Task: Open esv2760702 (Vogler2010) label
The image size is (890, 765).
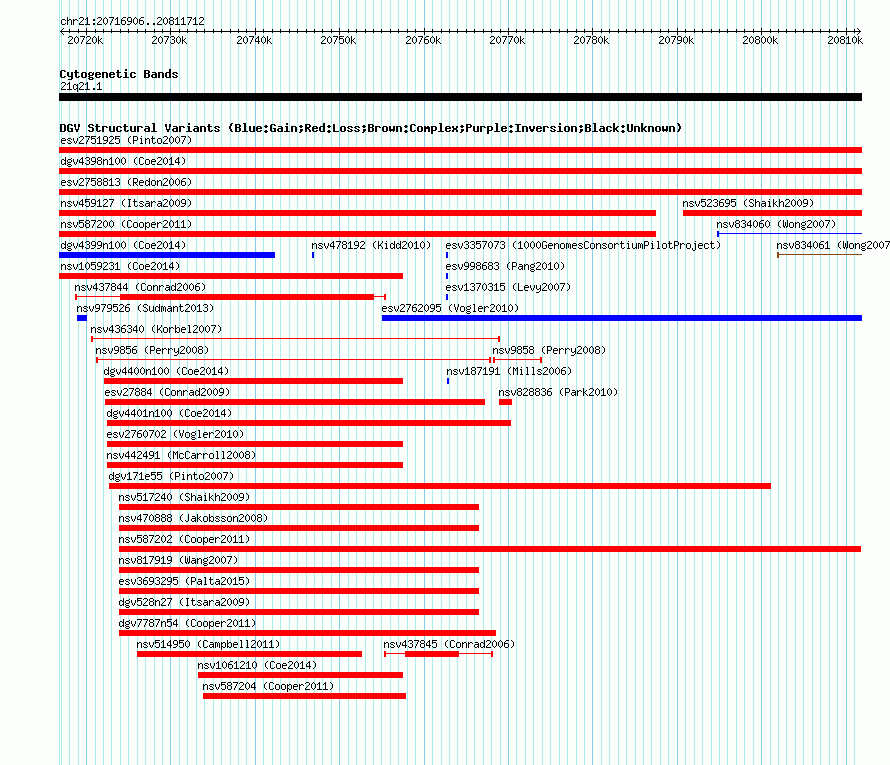Action: [x=175, y=434]
